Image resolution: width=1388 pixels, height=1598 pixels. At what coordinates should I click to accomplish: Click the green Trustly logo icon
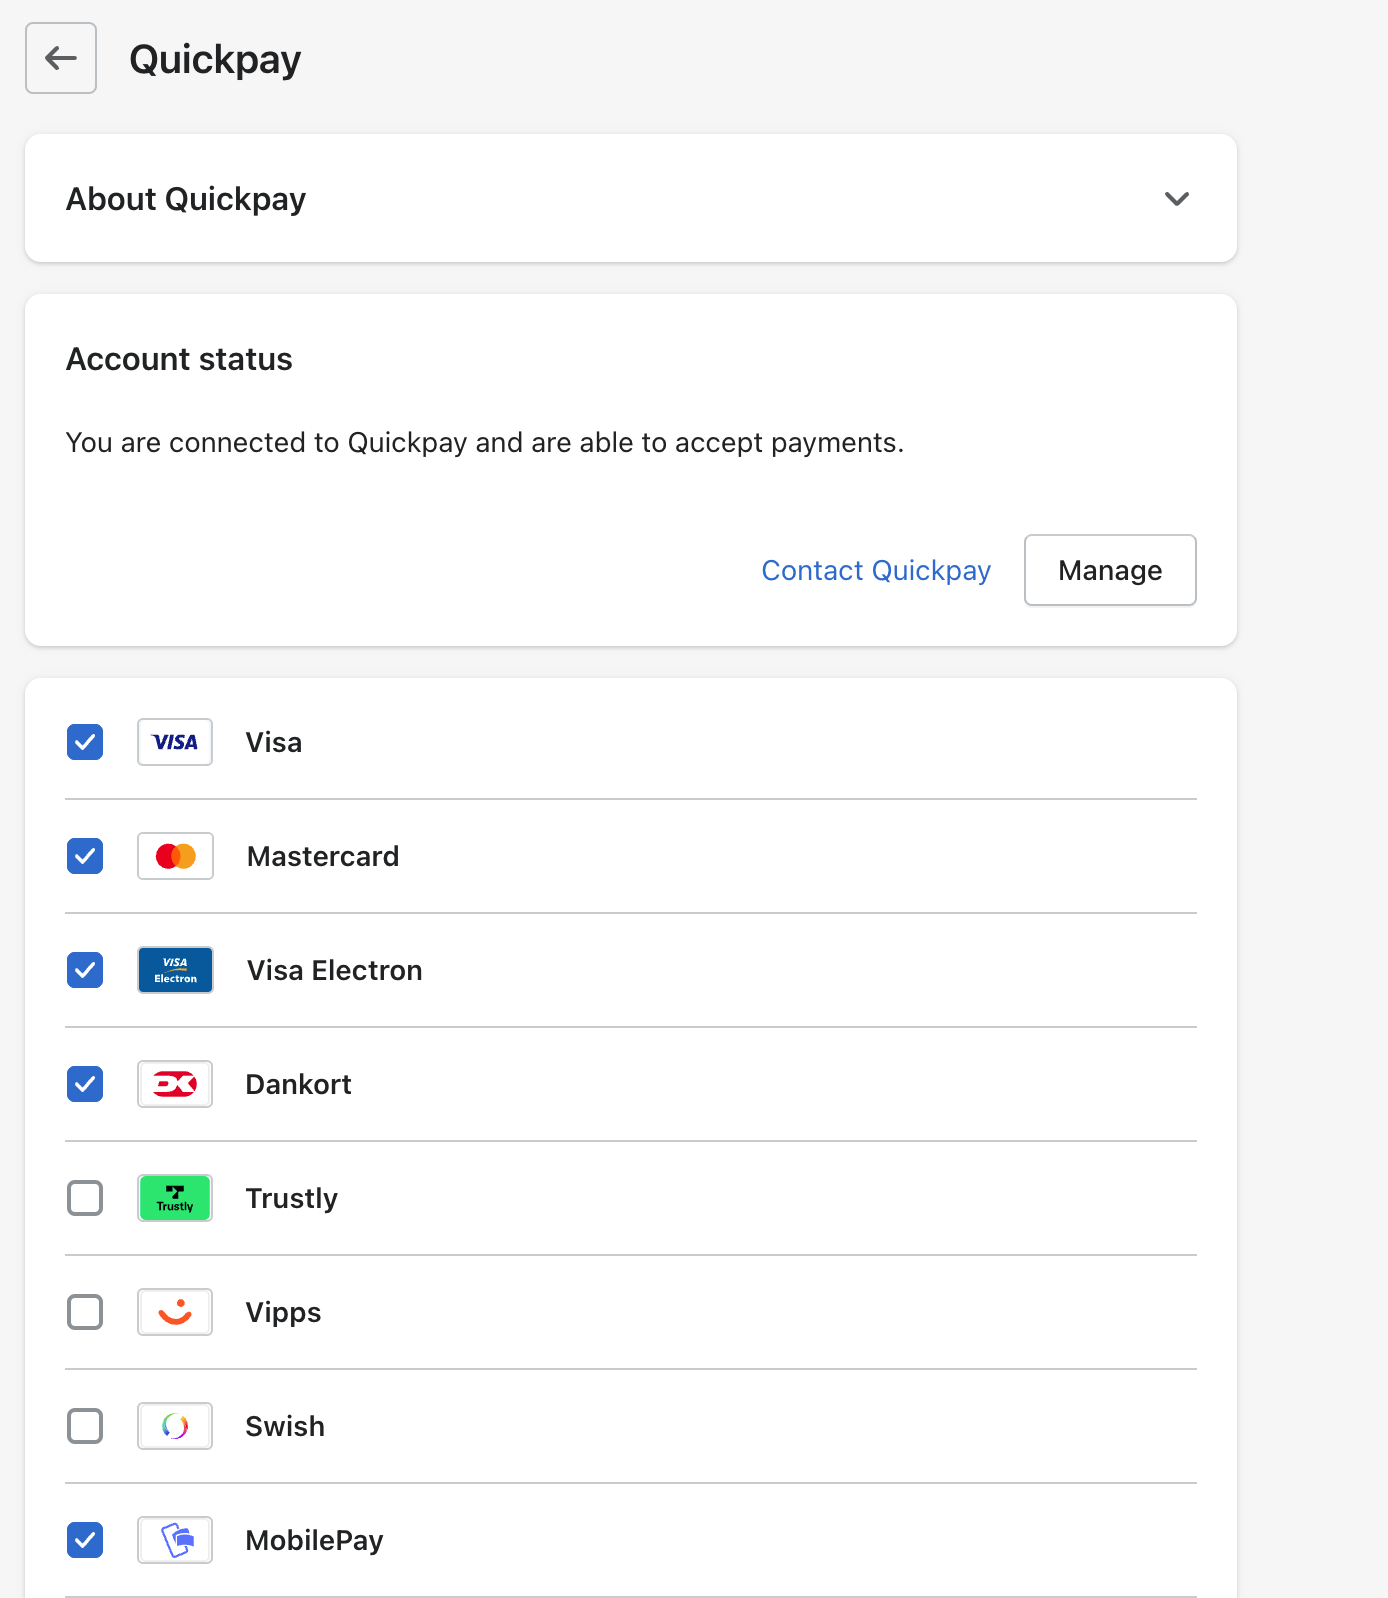175,1198
